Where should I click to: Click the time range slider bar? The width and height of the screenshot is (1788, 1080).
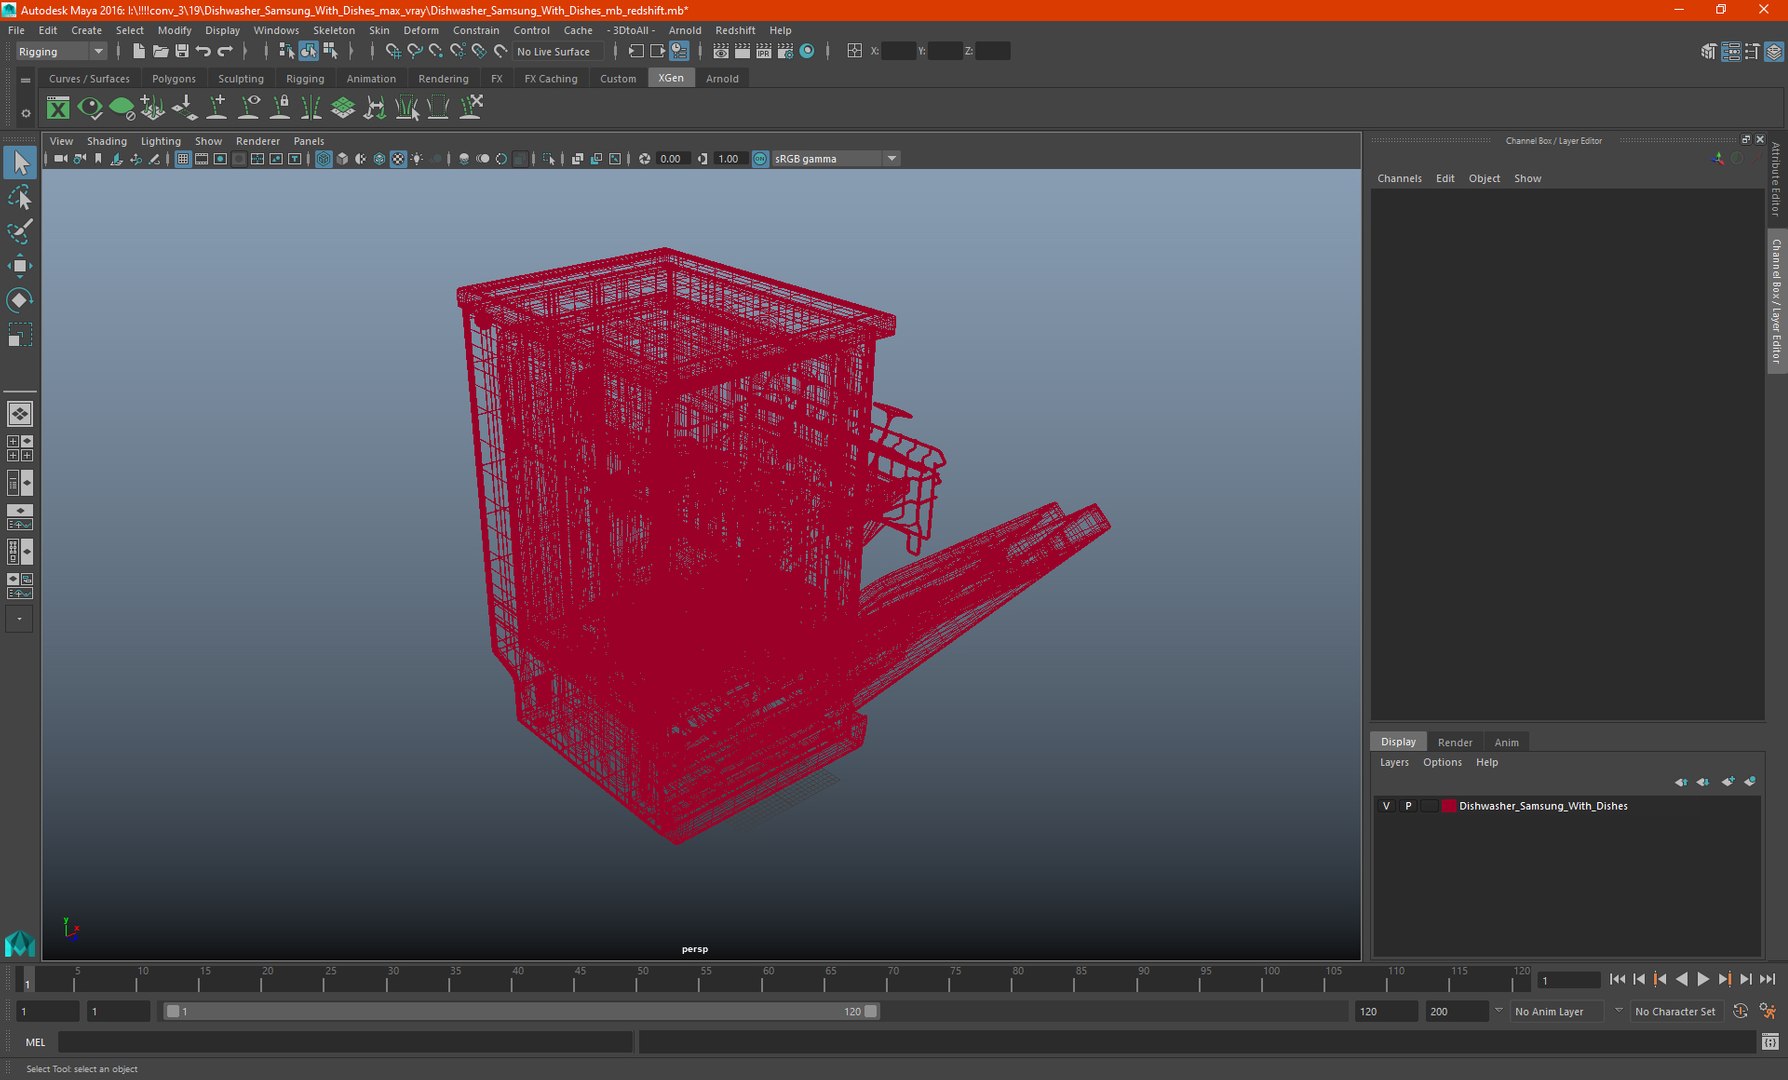pos(521,1011)
